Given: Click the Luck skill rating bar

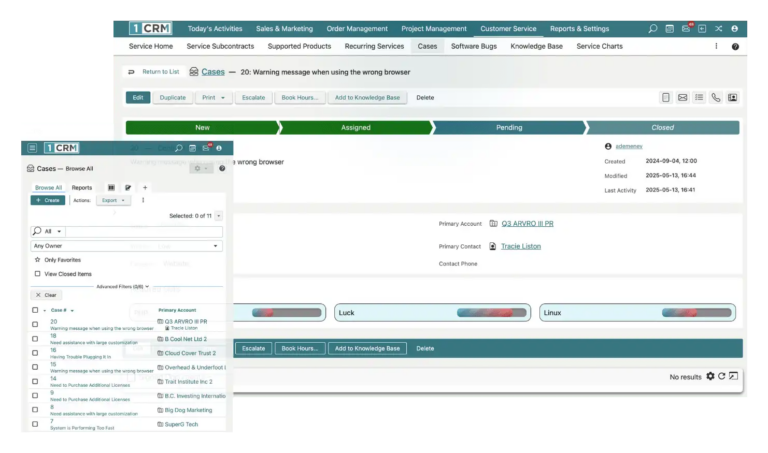Looking at the screenshot, I should (492, 312).
